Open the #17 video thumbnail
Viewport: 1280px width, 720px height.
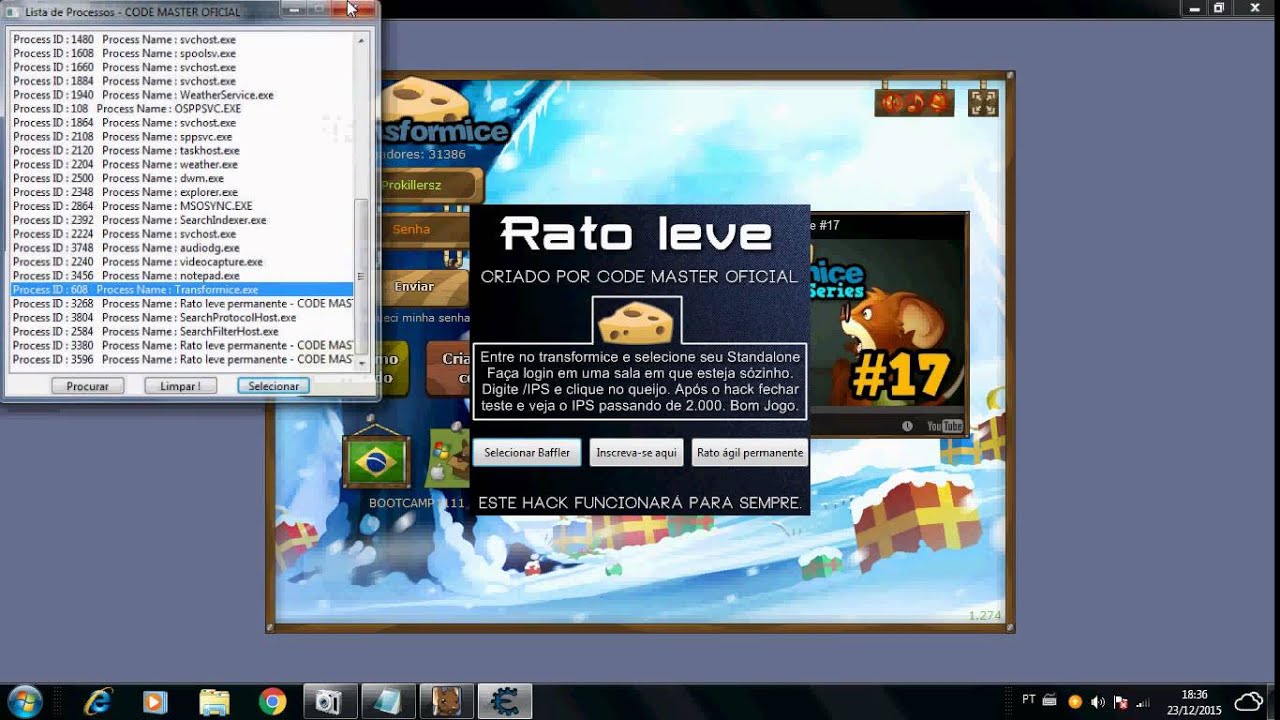click(886, 322)
